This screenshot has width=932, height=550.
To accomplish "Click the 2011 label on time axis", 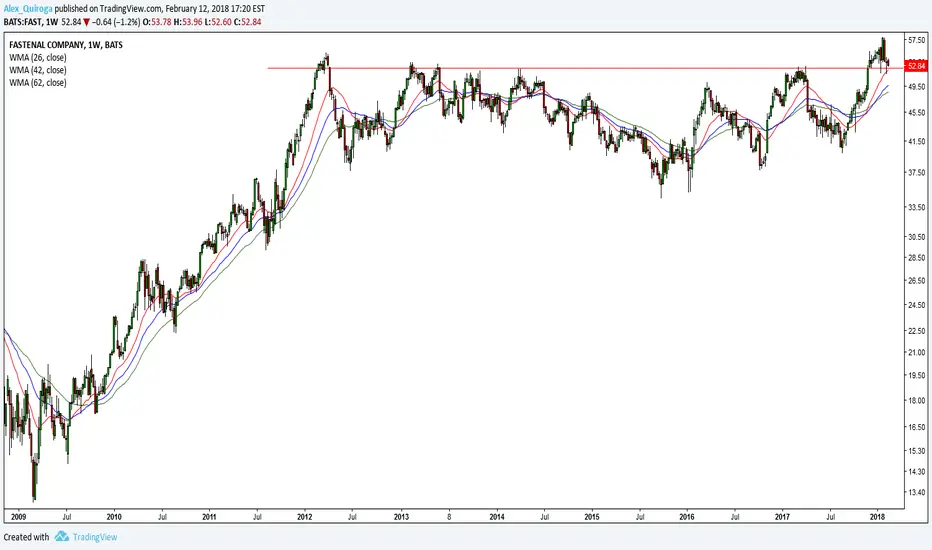I will coord(209,517).
